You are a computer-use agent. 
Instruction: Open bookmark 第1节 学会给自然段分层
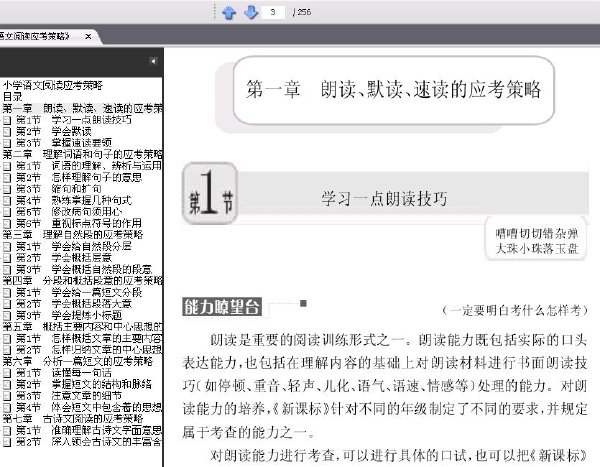pyautogui.click(x=74, y=246)
